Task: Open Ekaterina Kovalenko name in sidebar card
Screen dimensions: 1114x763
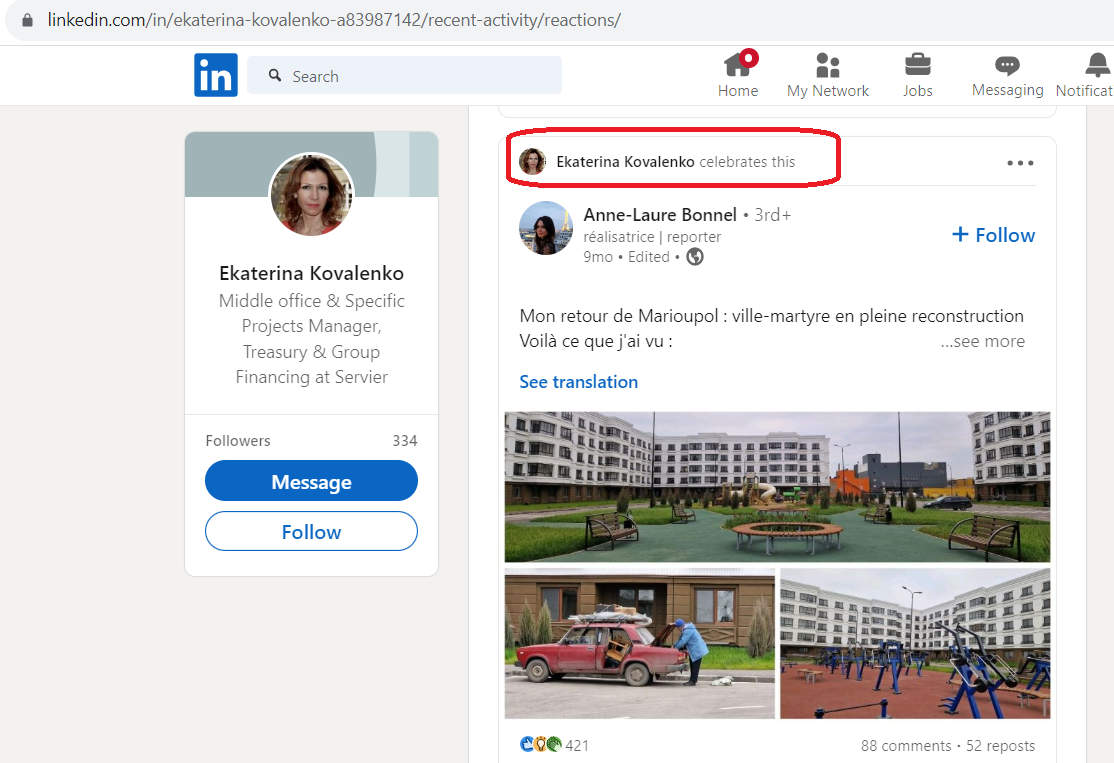Action: tap(311, 273)
